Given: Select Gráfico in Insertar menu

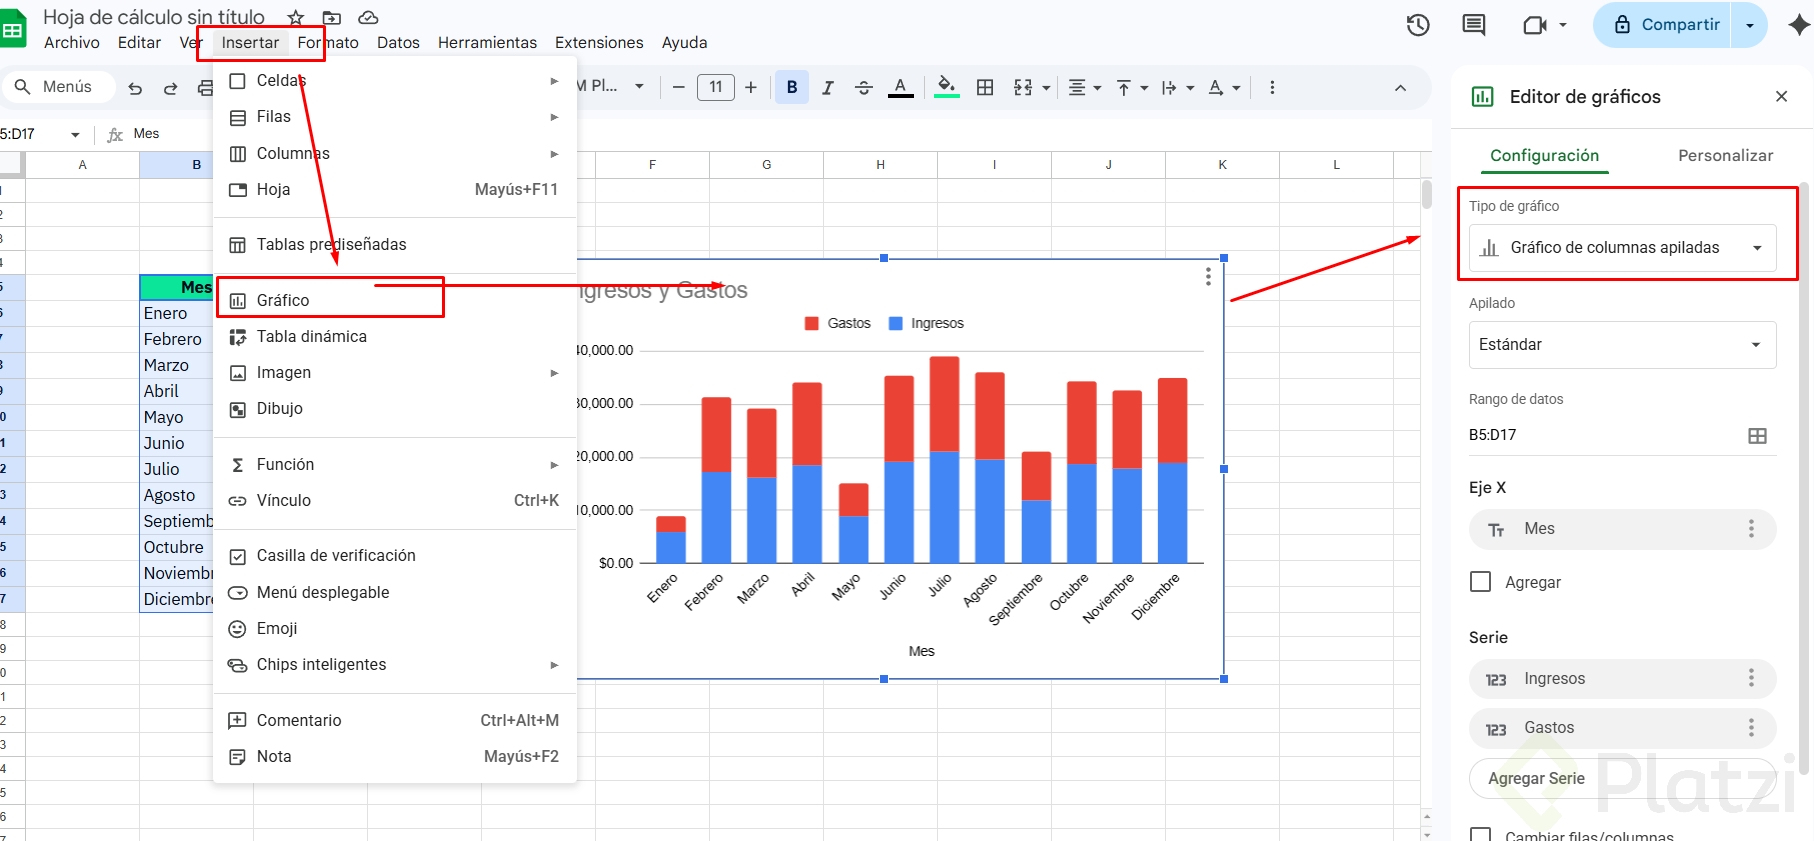Looking at the screenshot, I should point(395,300).
